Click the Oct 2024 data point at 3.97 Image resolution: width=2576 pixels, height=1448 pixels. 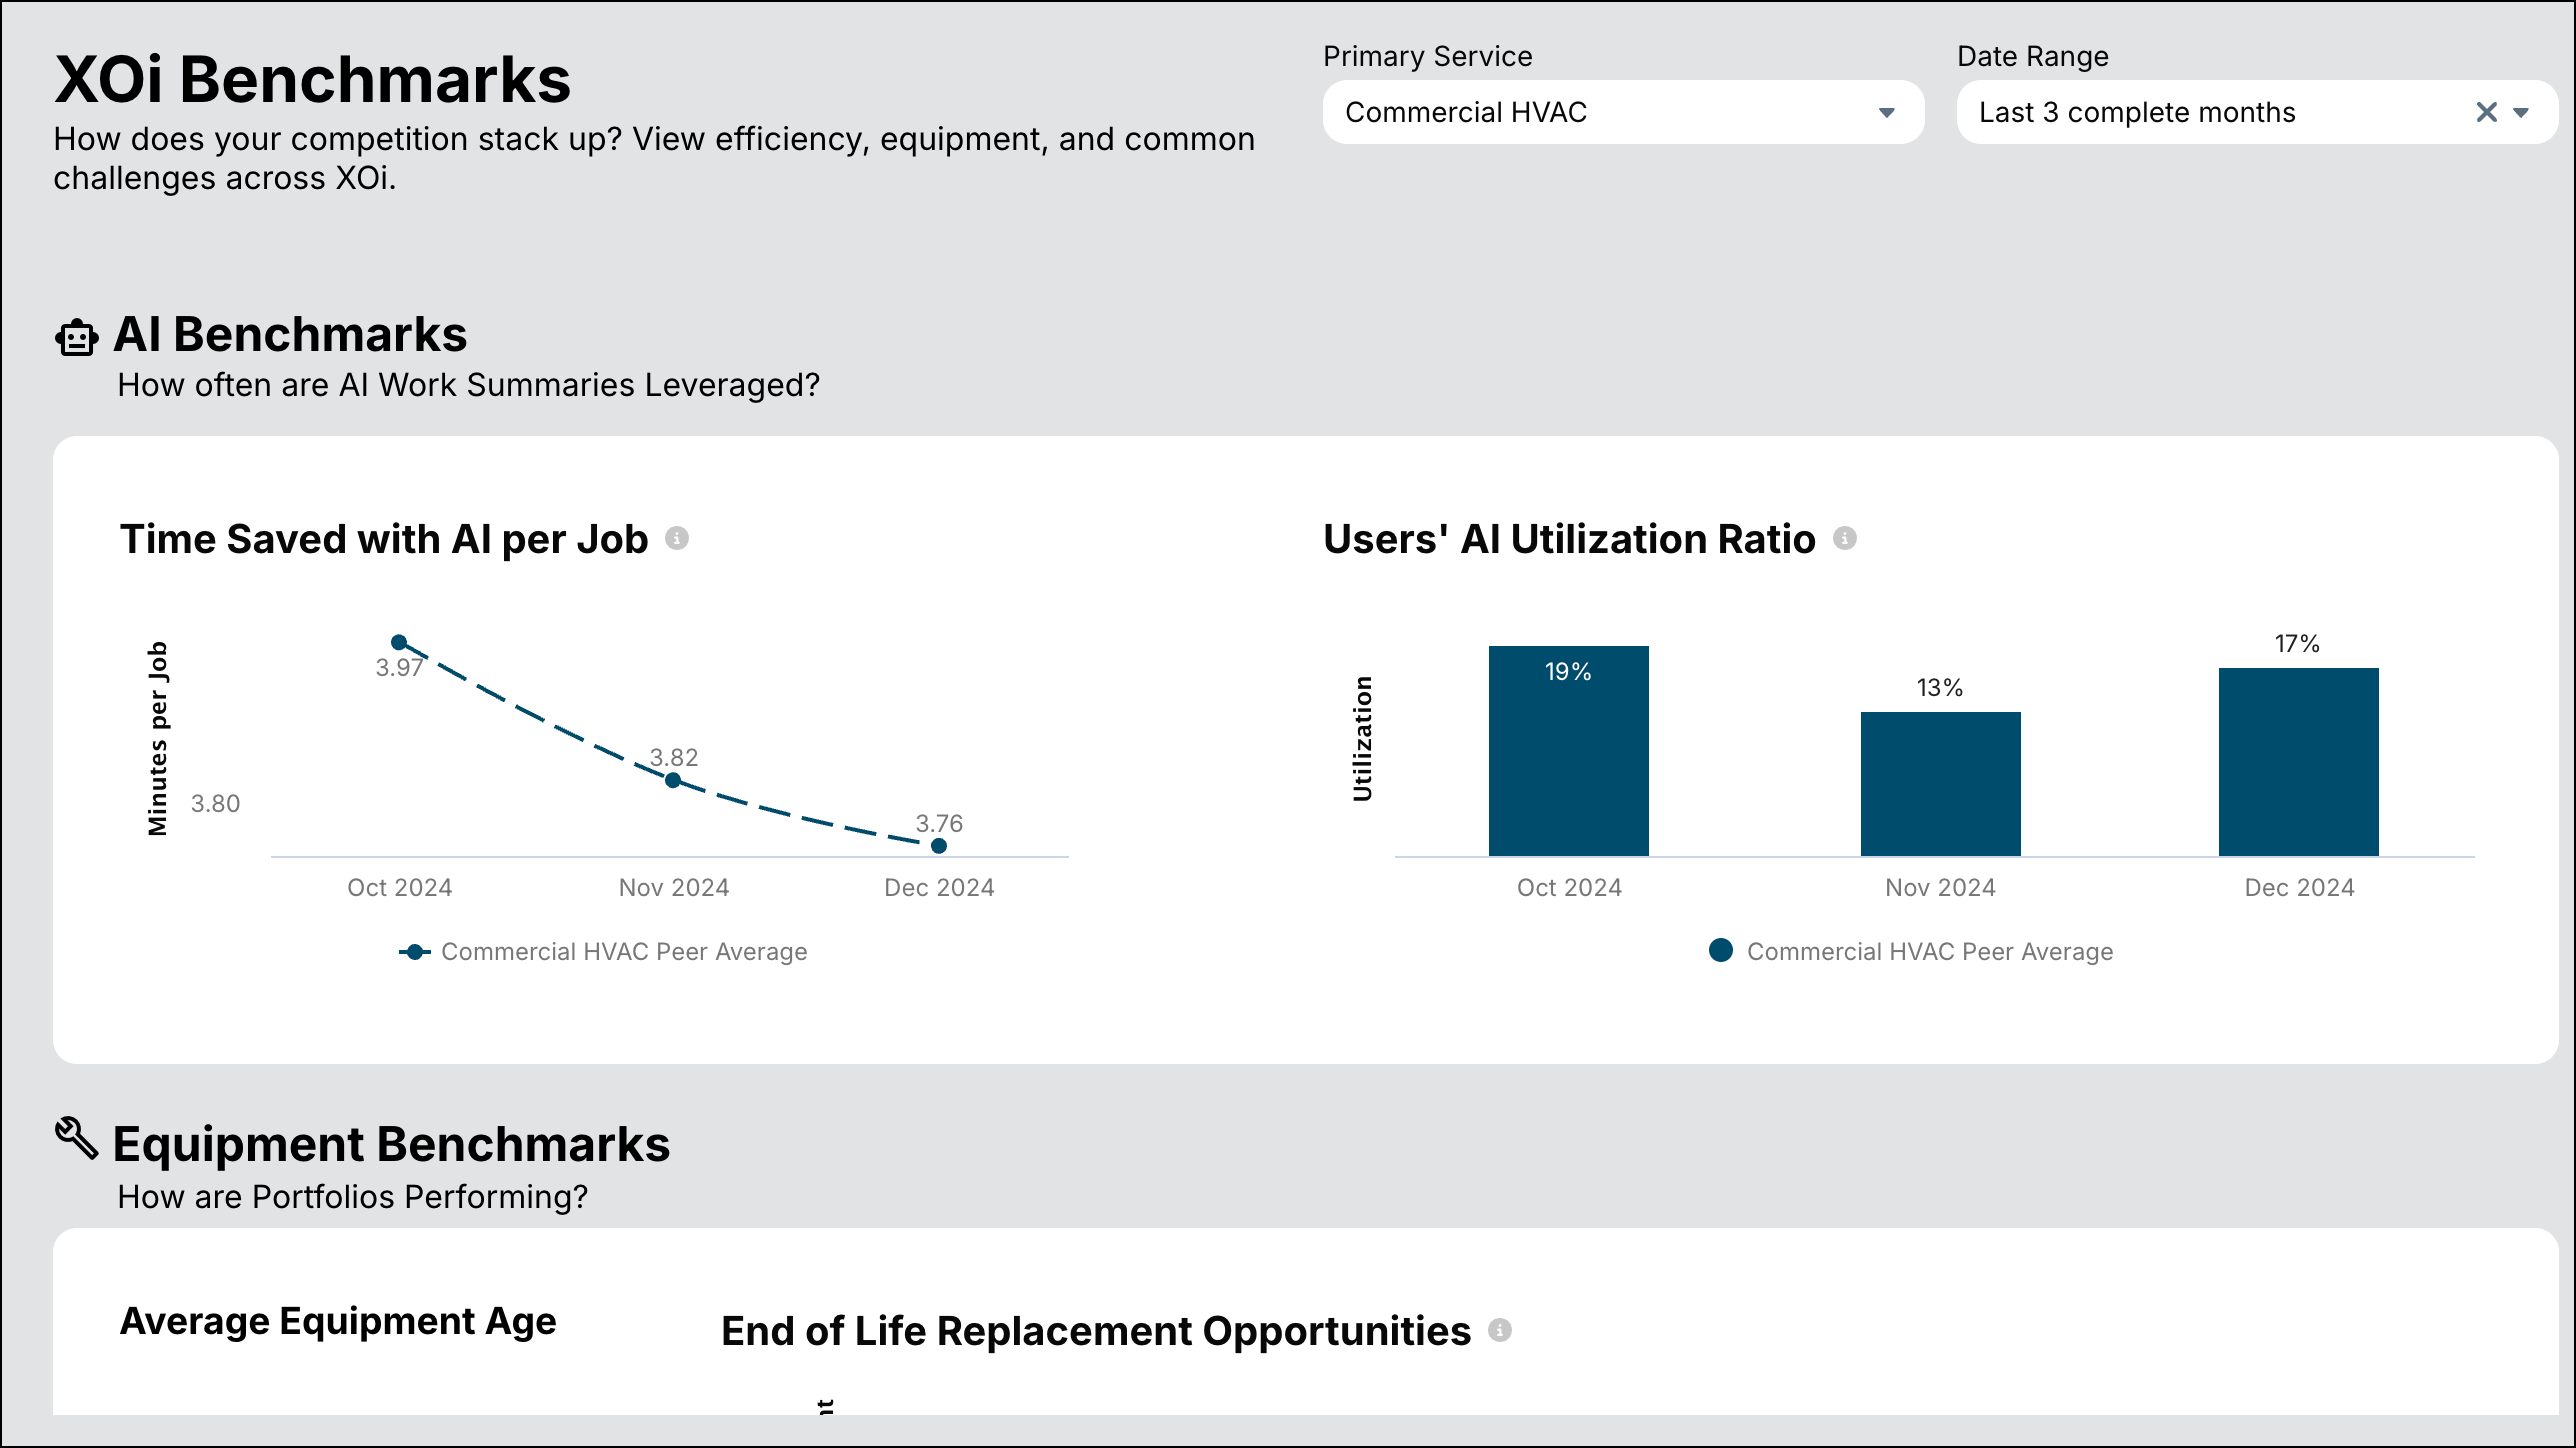point(399,642)
